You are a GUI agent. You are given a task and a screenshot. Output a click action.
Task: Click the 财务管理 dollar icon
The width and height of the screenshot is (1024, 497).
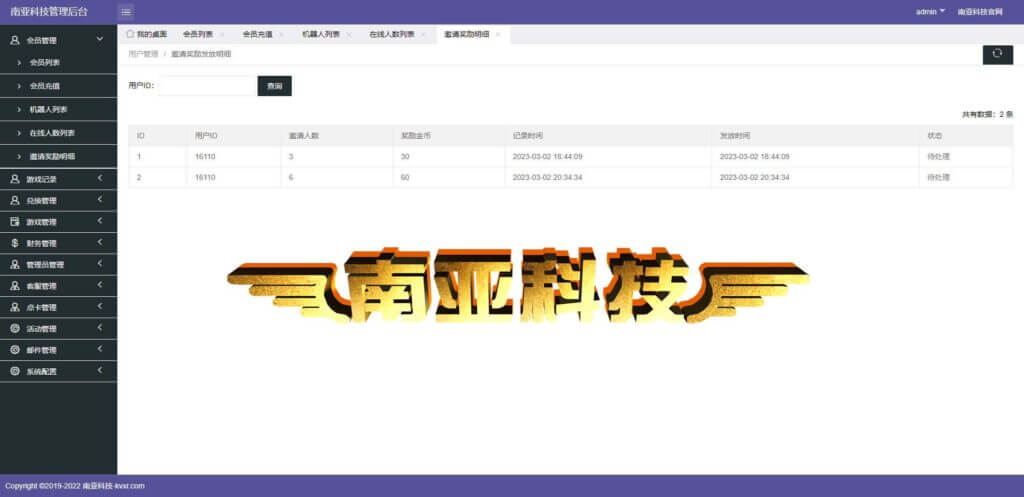coord(14,243)
